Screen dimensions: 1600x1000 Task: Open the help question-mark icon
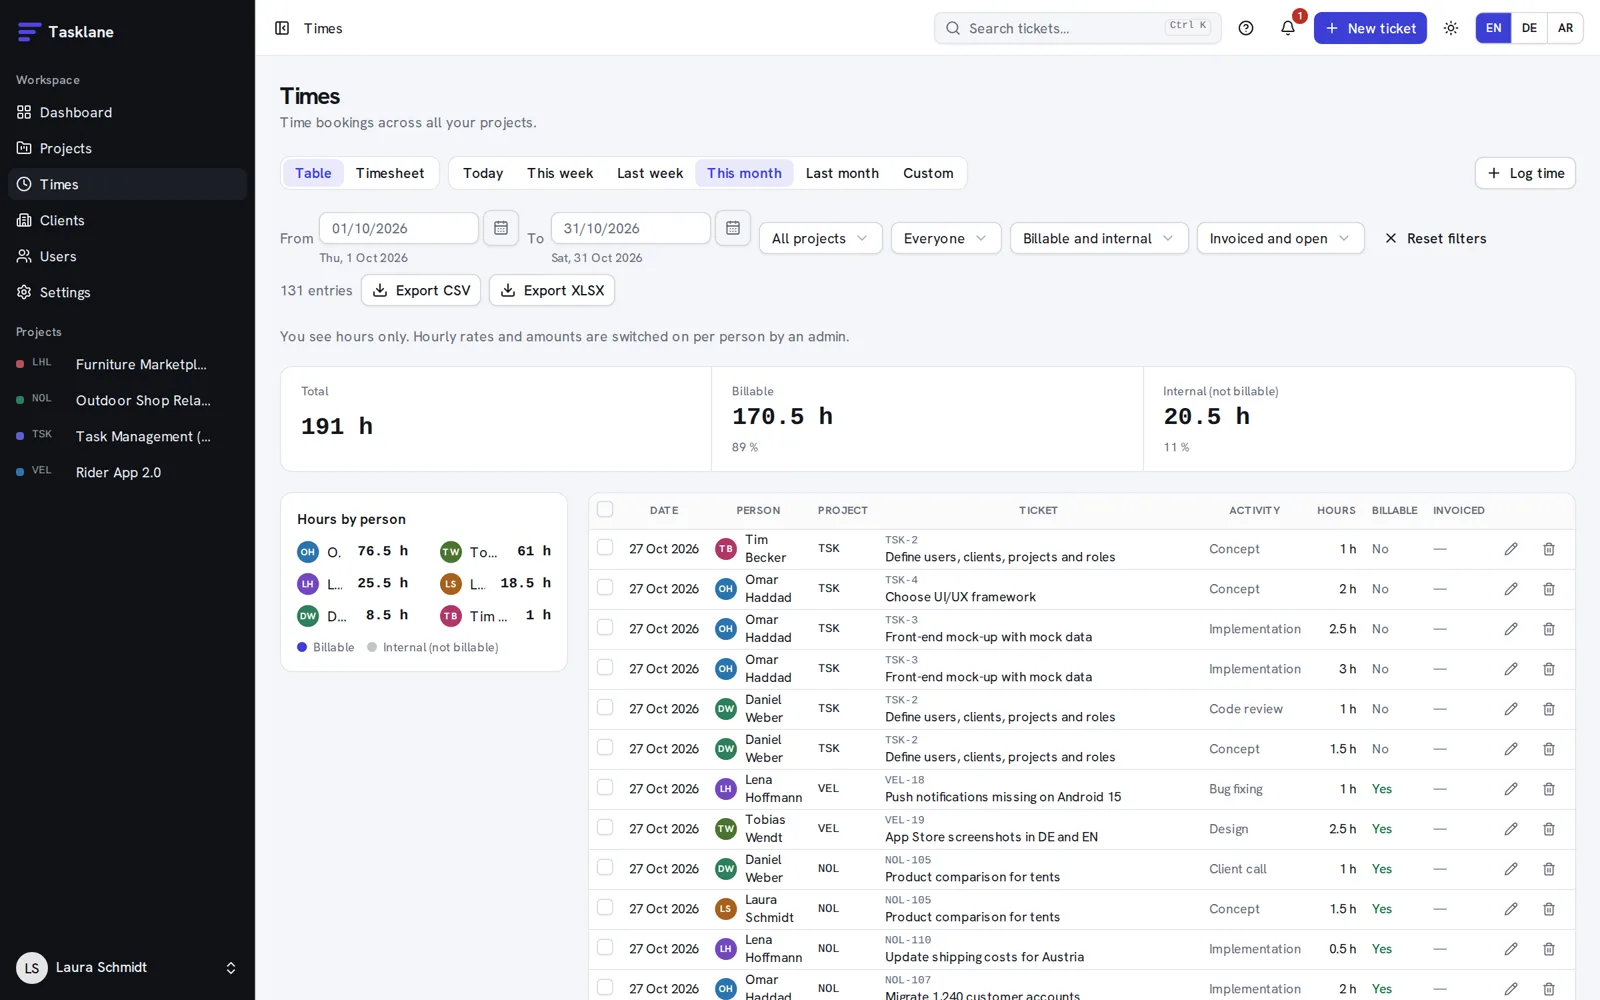[x=1246, y=28]
